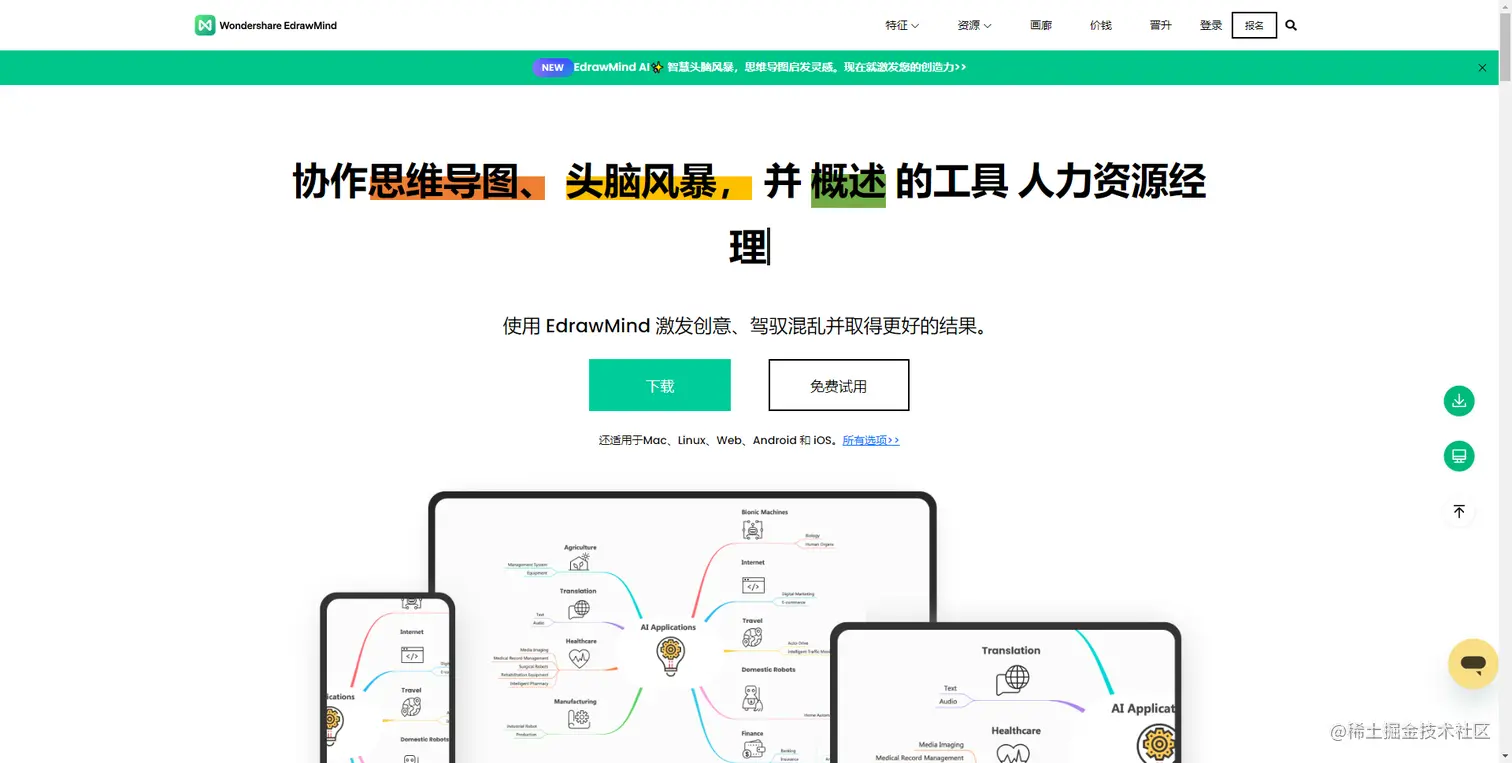This screenshot has height=763, width=1512.
Task: Click the 登录 link
Action: 1211,25
